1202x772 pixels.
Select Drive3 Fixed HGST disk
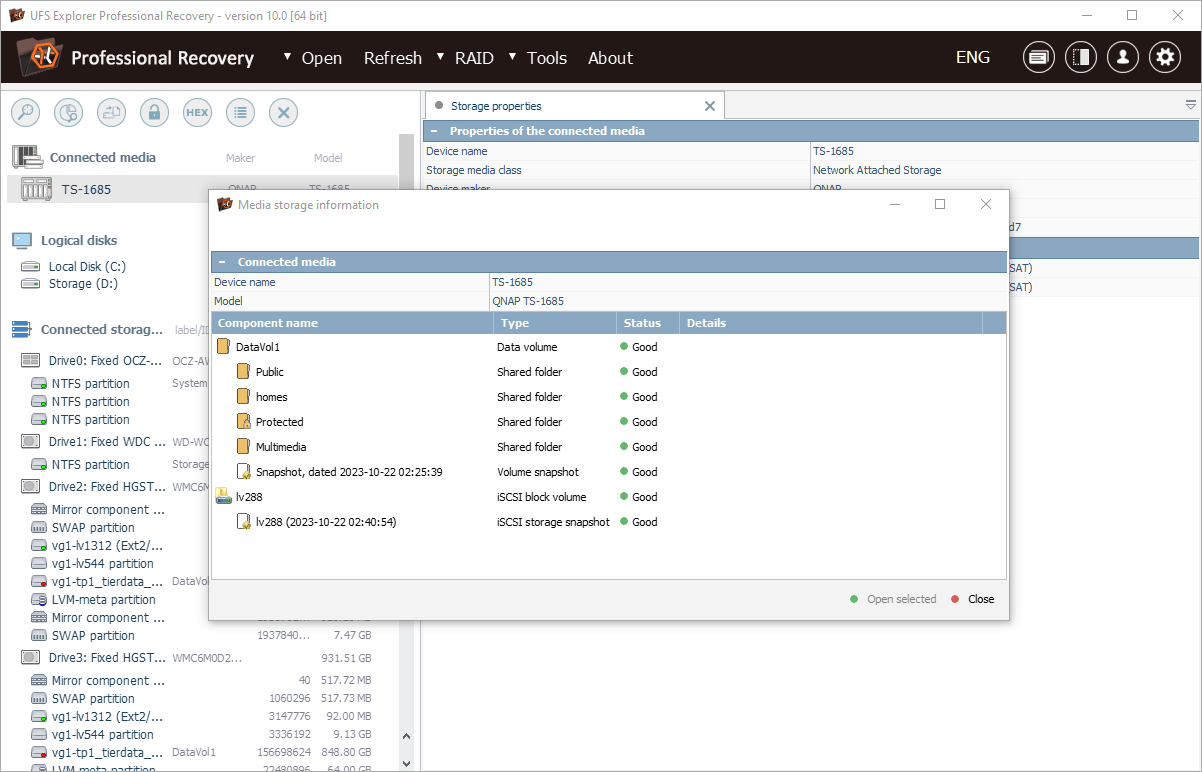coord(107,658)
